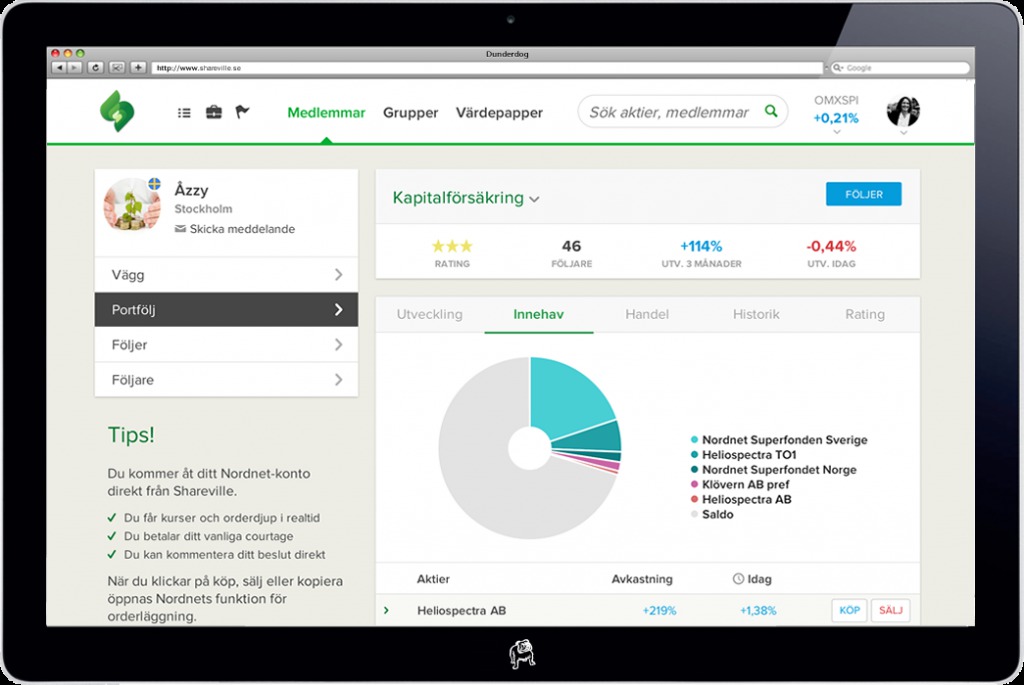
Task: Click Heliospectra TO1 legend swatch
Action: coord(694,454)
